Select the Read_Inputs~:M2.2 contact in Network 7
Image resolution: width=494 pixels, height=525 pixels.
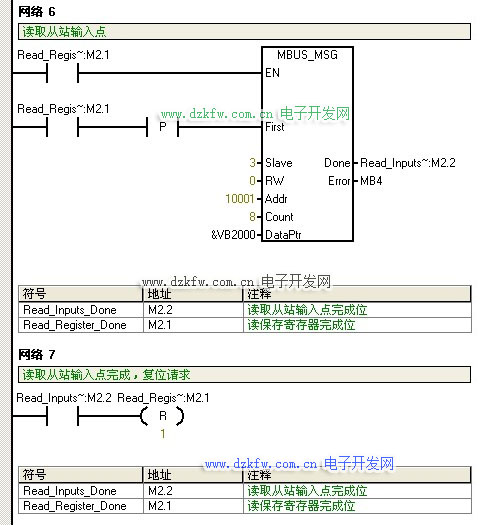click(62, 416)
